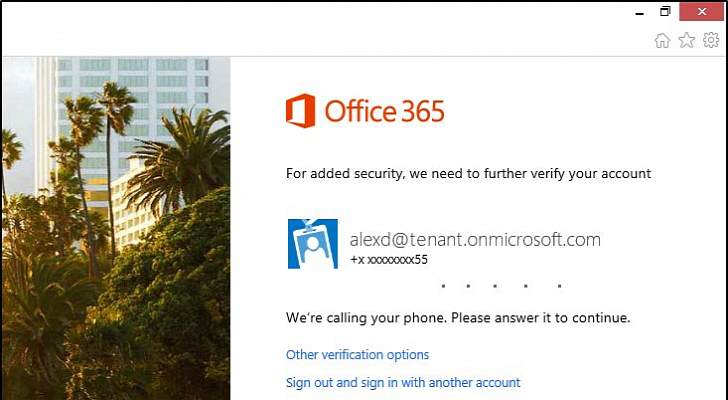Click the loading dots progress indicator
This screenshot has width=728, height=400.
point(500,286)
